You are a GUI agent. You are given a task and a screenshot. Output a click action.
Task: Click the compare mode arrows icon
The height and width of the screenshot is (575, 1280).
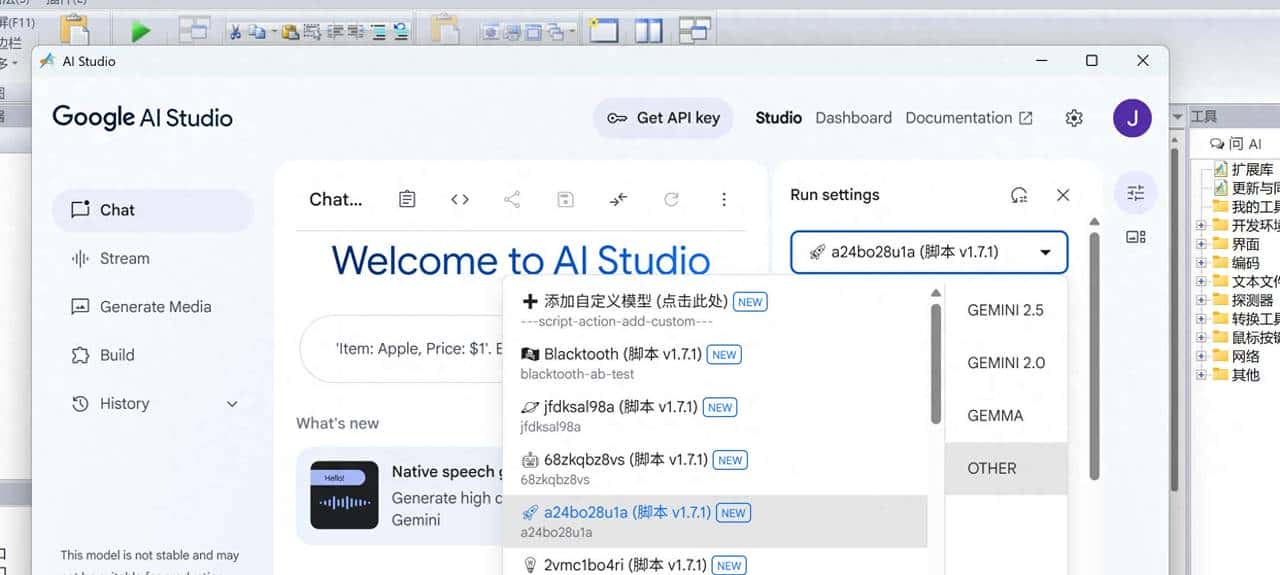tap(618, 199)
